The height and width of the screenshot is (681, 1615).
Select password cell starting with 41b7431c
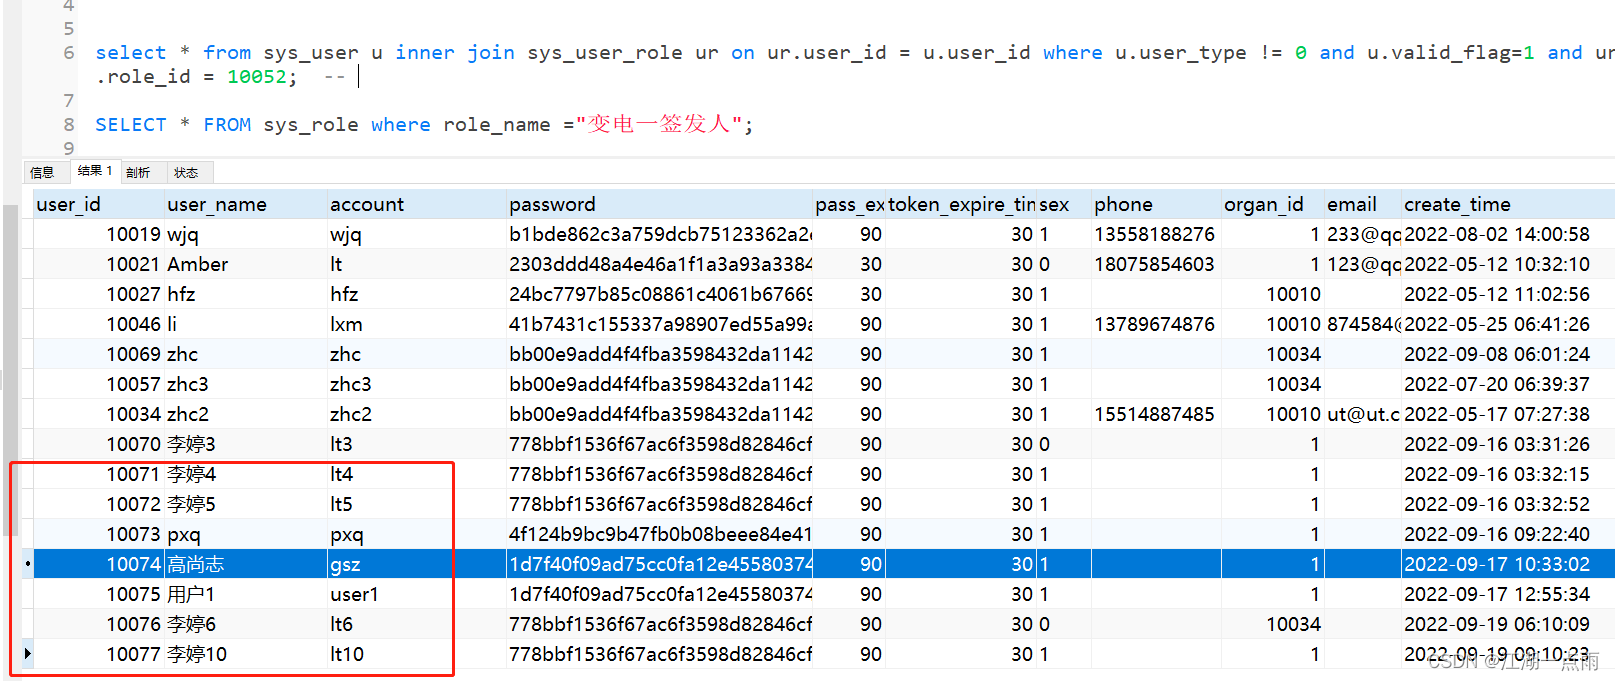click(x=659, y=324)
